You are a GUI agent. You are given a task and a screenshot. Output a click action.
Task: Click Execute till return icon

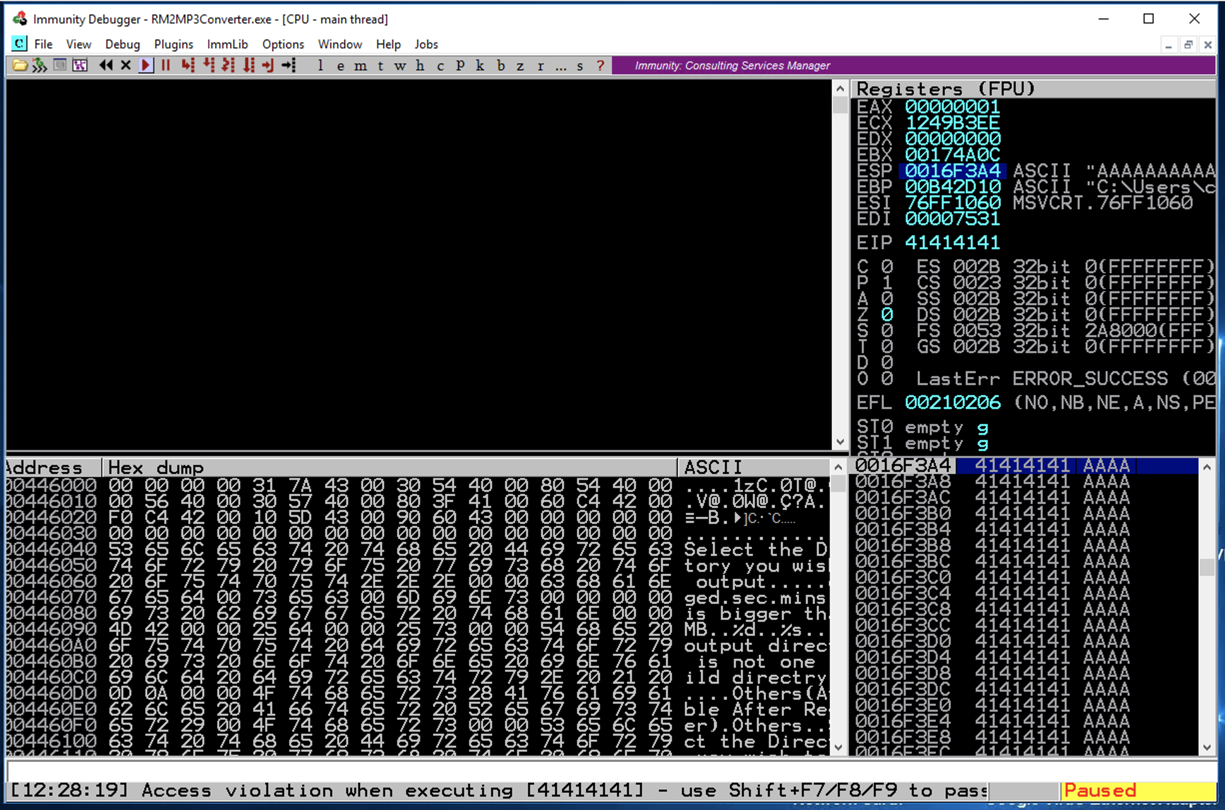pos(268,65)
